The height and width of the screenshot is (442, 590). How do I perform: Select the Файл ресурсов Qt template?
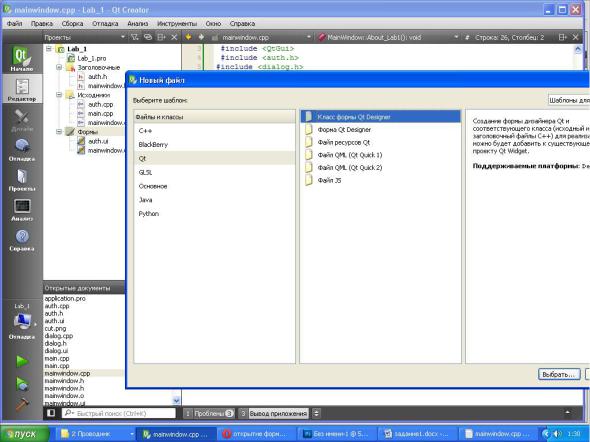[x=380, y=142]
